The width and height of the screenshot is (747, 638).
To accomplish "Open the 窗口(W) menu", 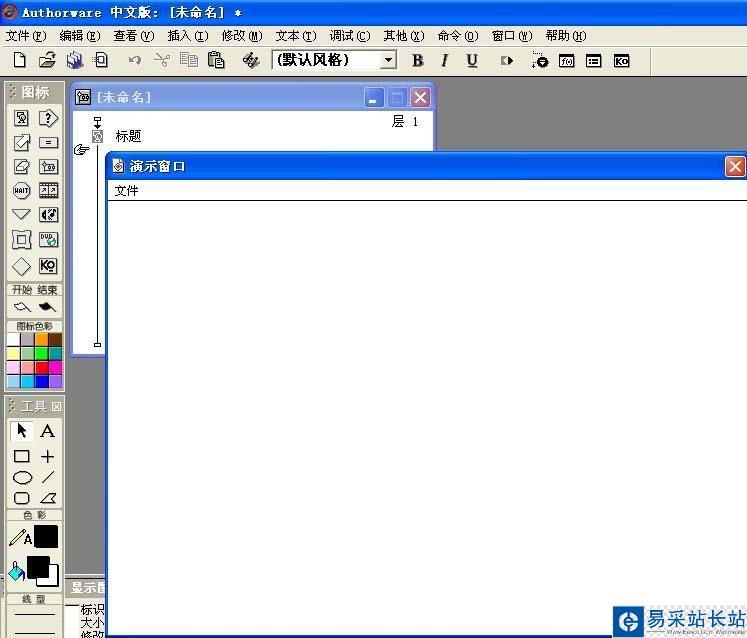I will [x=512, y=36].
